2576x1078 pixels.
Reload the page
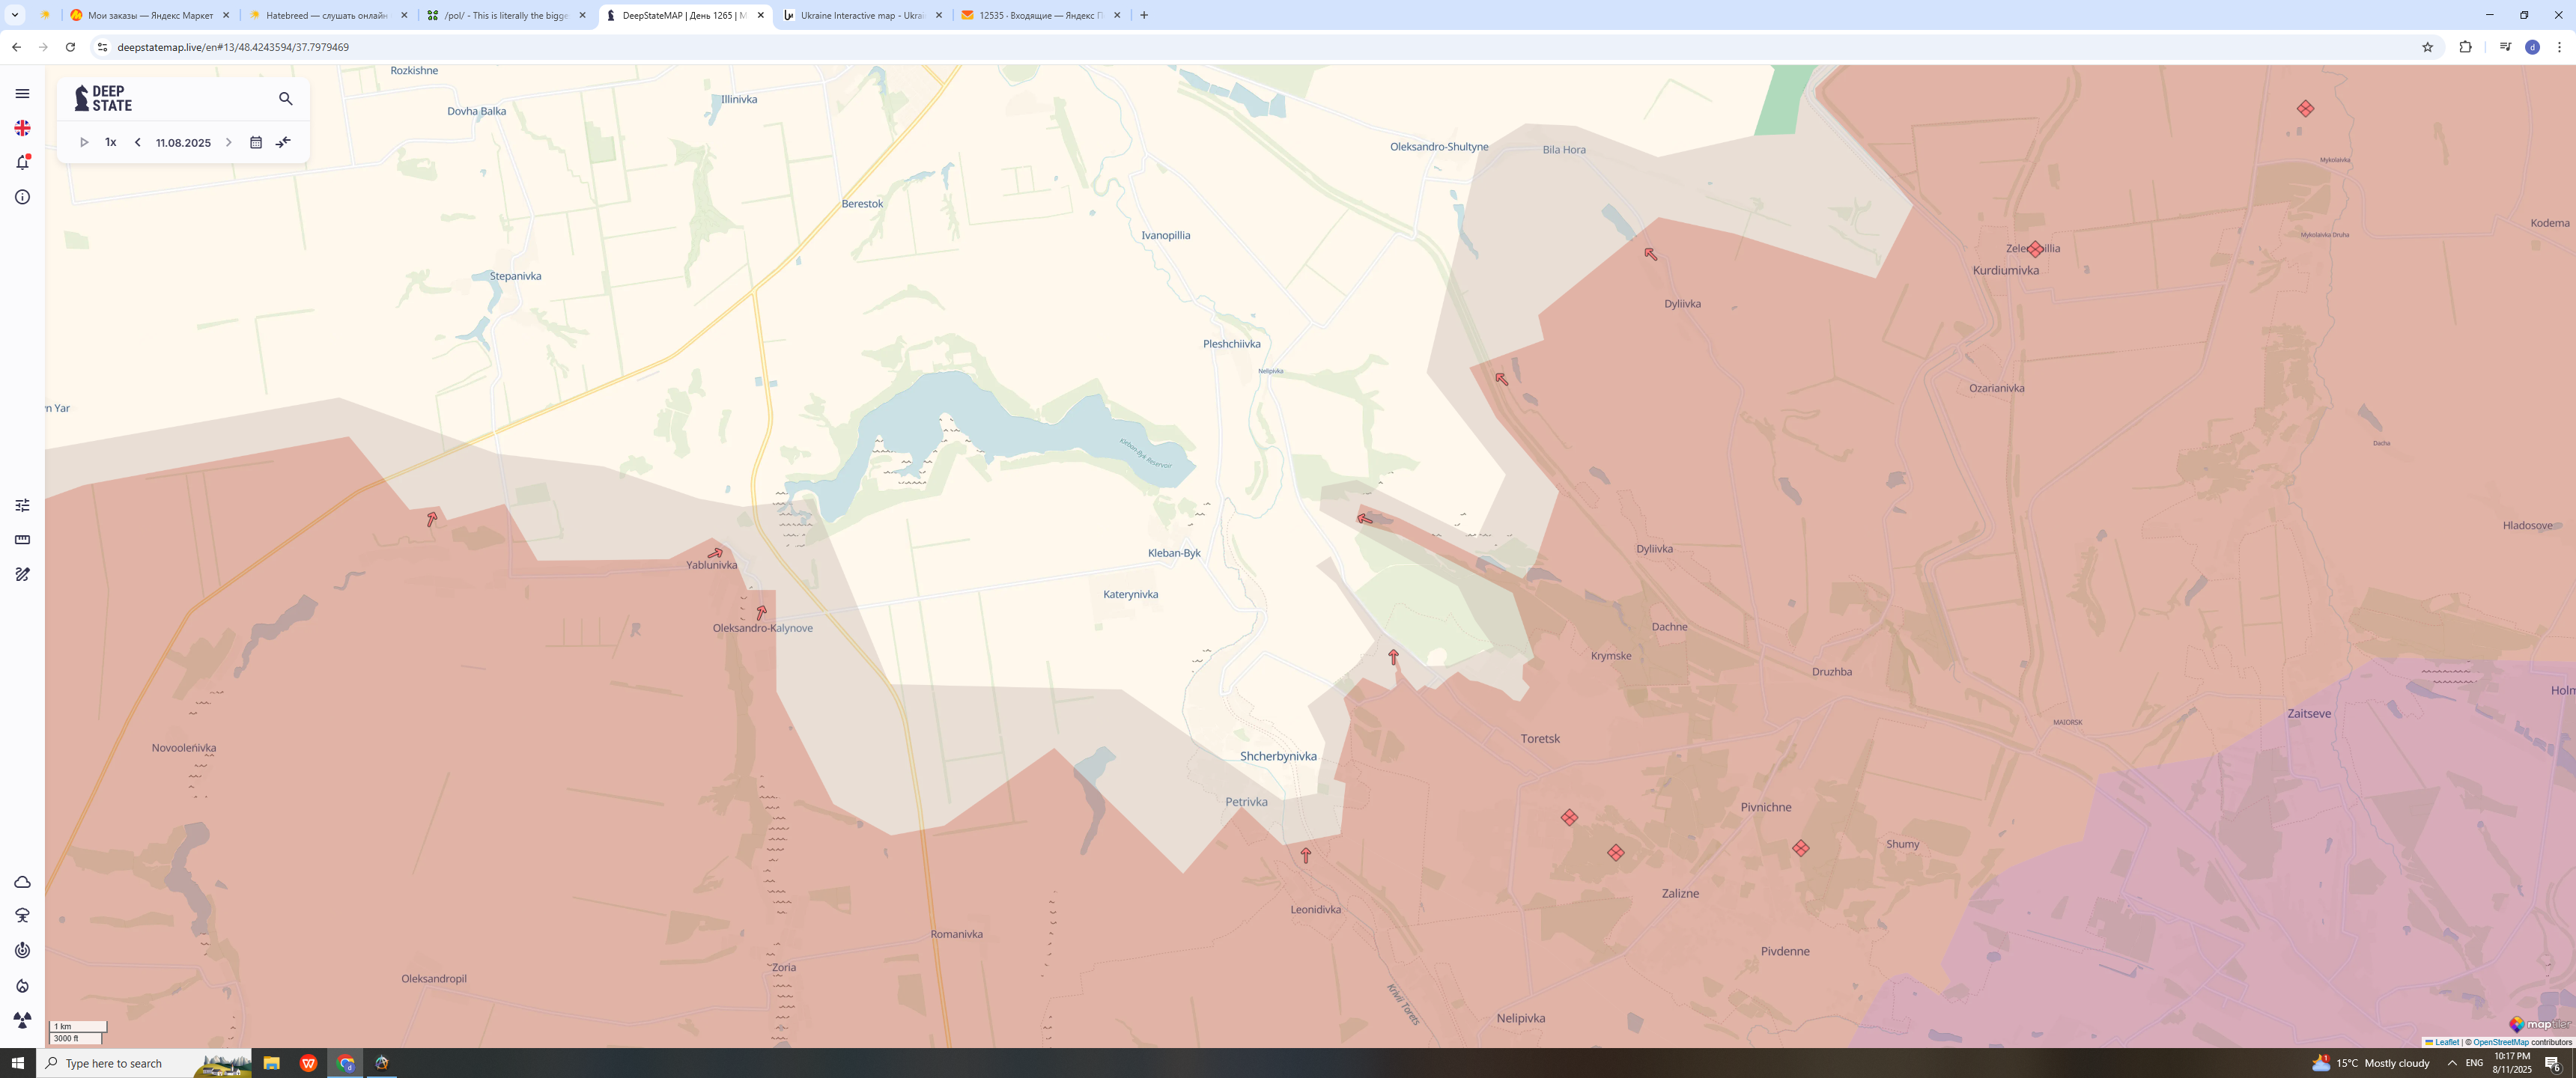coord(70,47)
